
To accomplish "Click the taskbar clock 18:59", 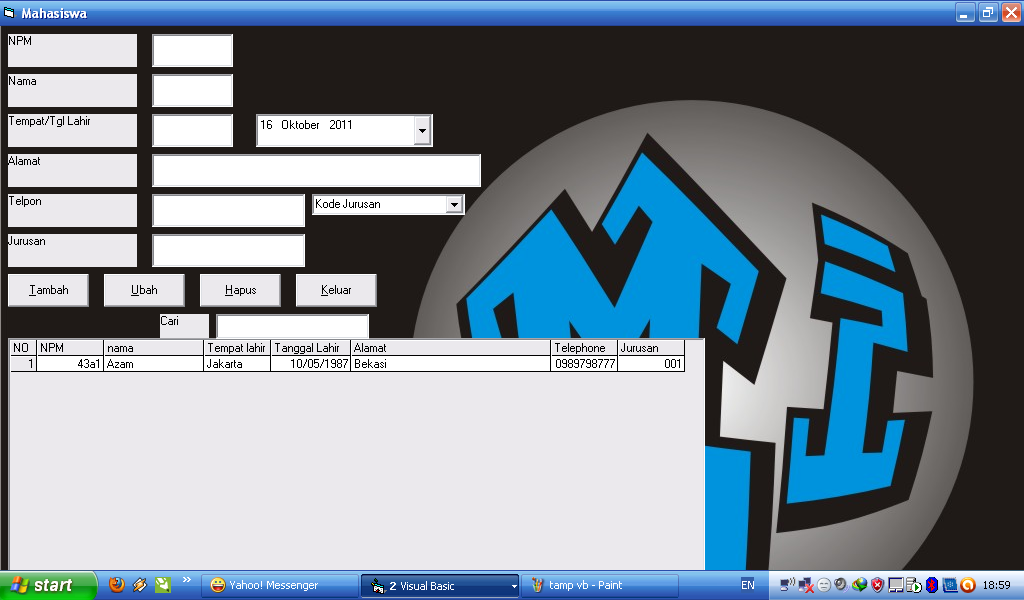I will [997, 586].
